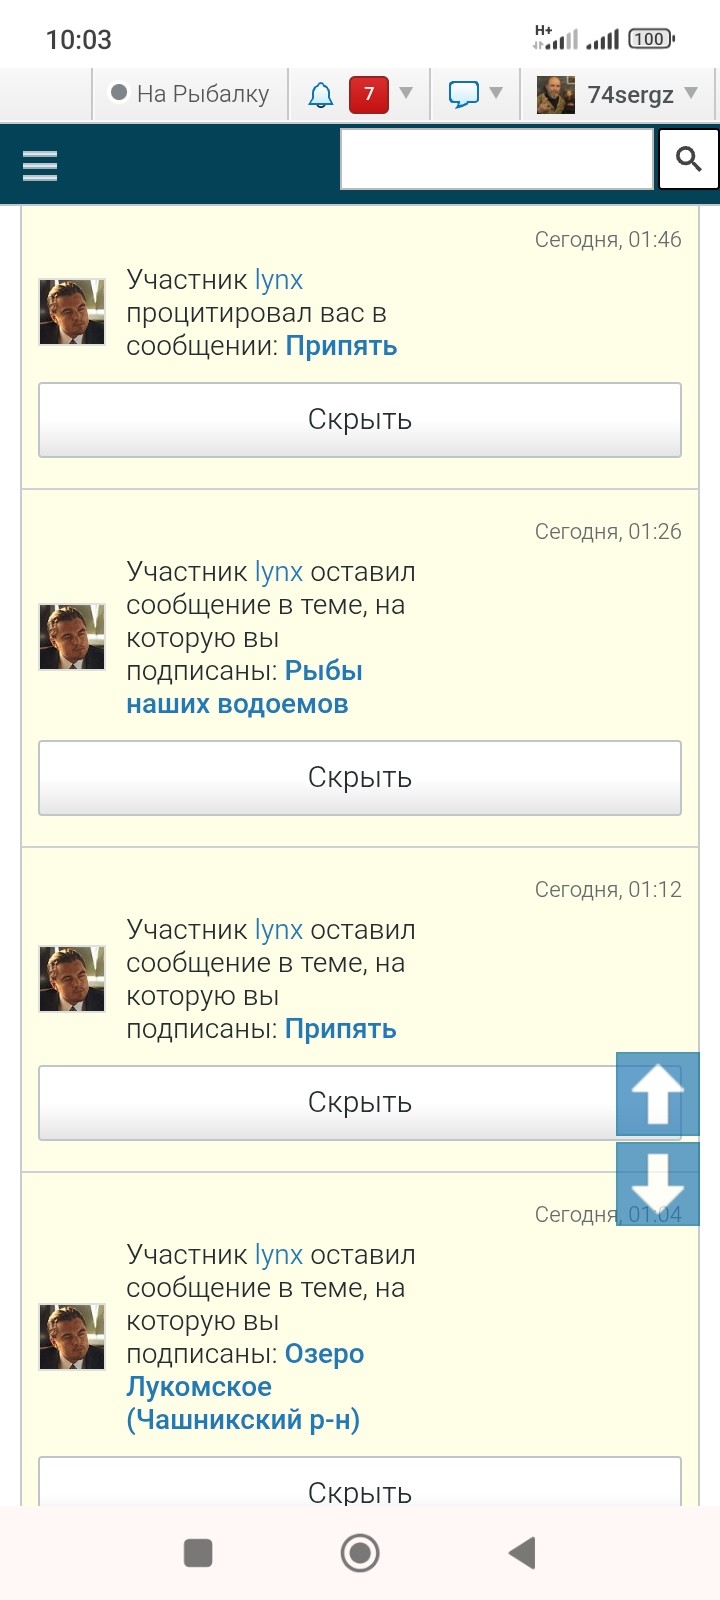The image size is (720, 1600).
Task: Tap lynx avatar in the 01:46 notification
Action: [x=72, y=312]
